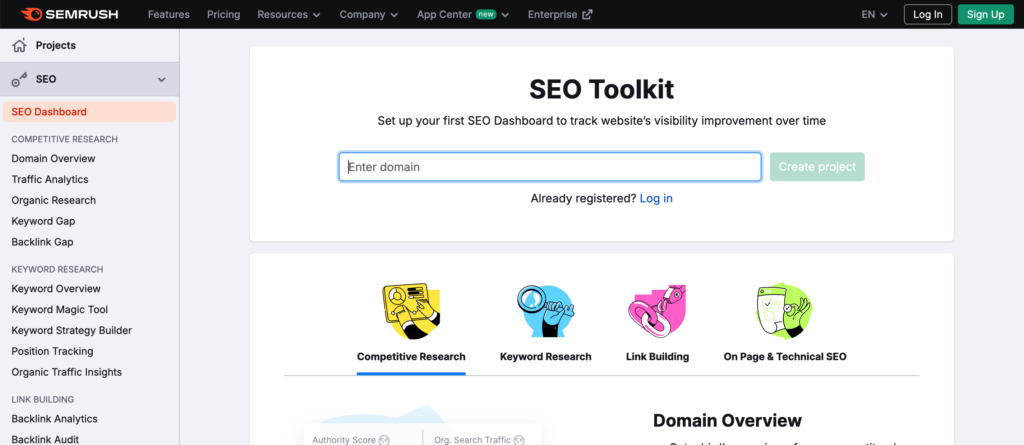
Task: Click the Enterprise external link icon
Action: click(587, 14)
